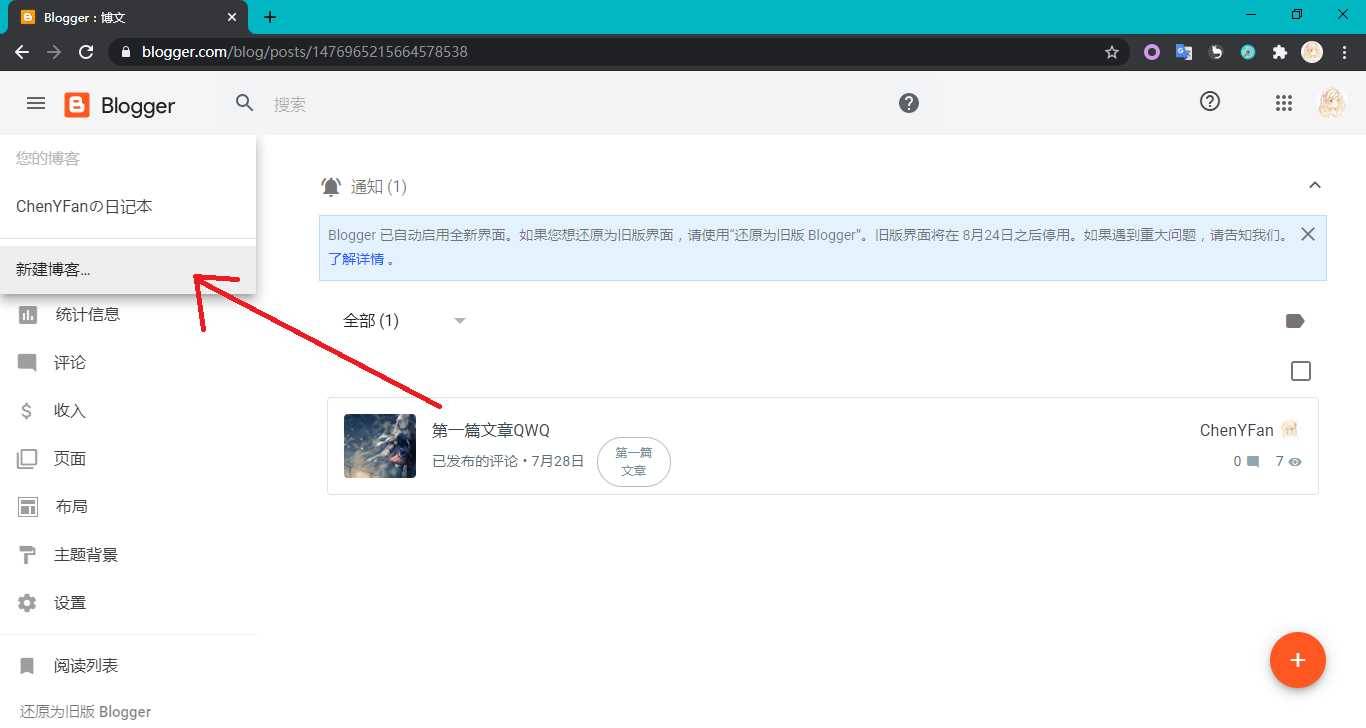The height and width of the screenshot is (728, 1366).
Task: Open 阅读列表 reading list
Action: [x=86, y=665]
